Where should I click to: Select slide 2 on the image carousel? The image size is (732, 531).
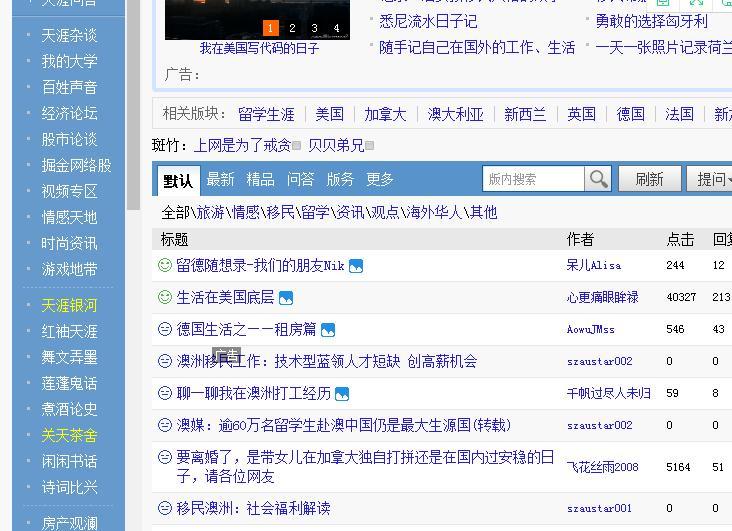pyautogui.click(x=292, y=28)
